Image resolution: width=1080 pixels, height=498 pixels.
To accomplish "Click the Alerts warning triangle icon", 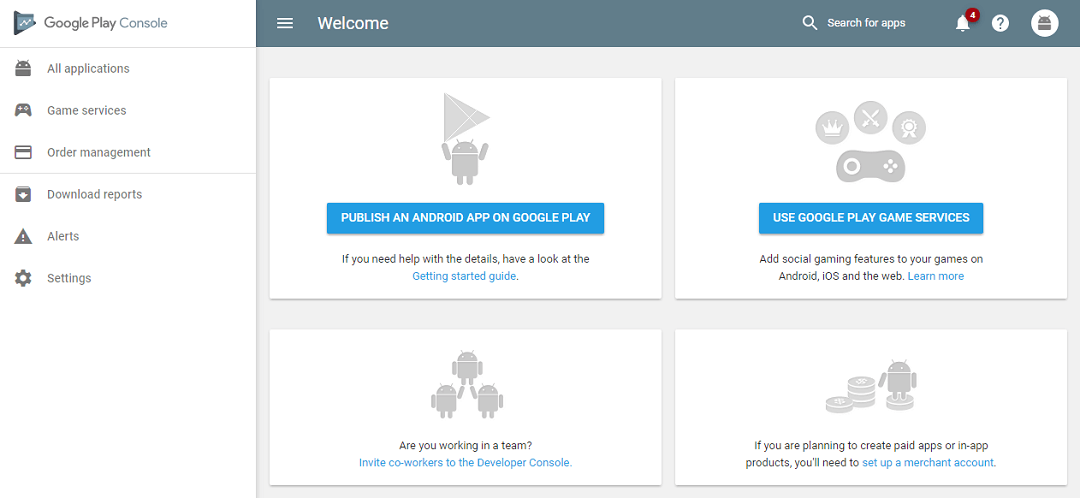I will pos(23,236).
